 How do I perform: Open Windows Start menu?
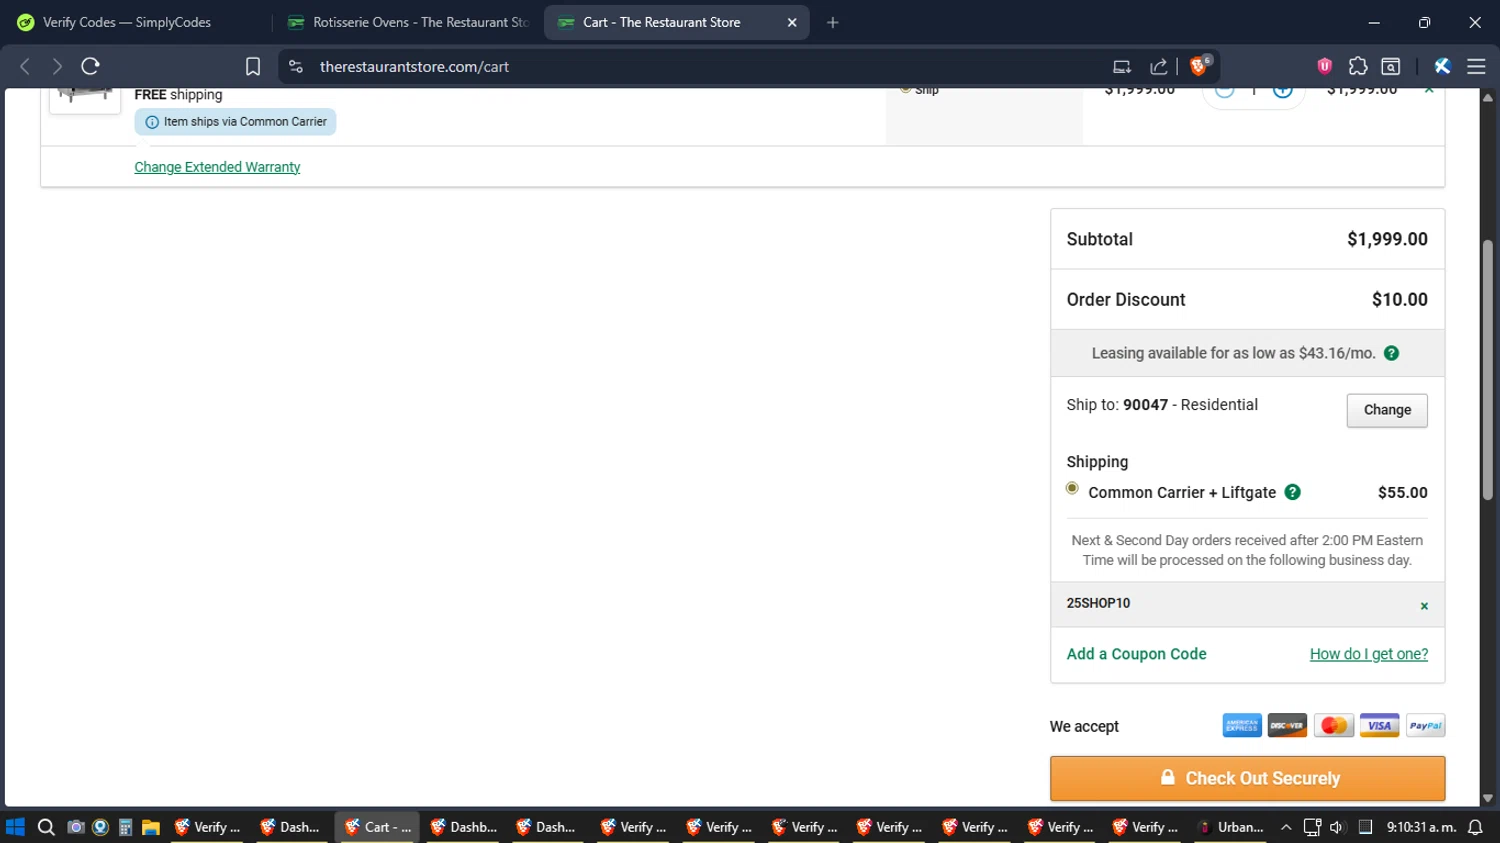(15, 827)
